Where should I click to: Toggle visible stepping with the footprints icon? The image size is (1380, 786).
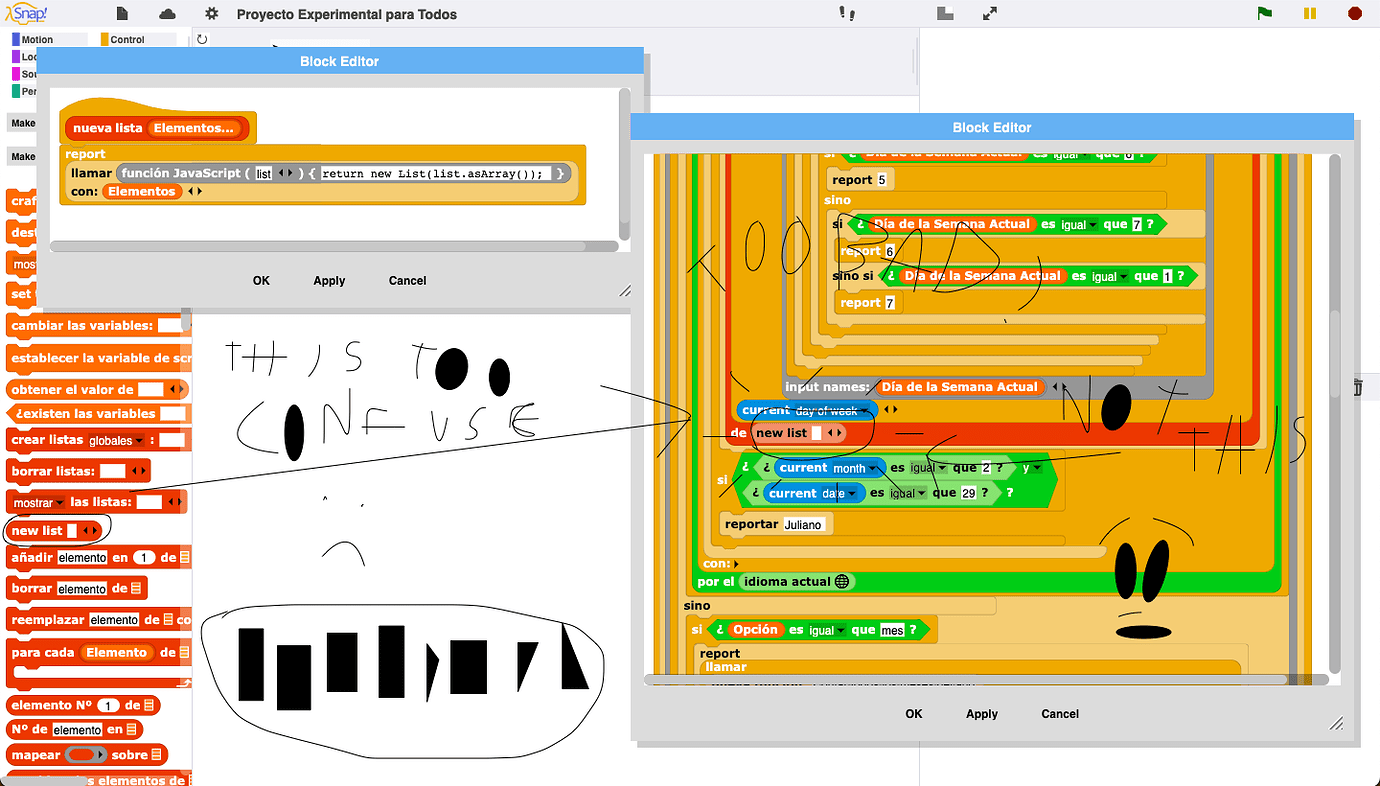(x=847, y=13)
